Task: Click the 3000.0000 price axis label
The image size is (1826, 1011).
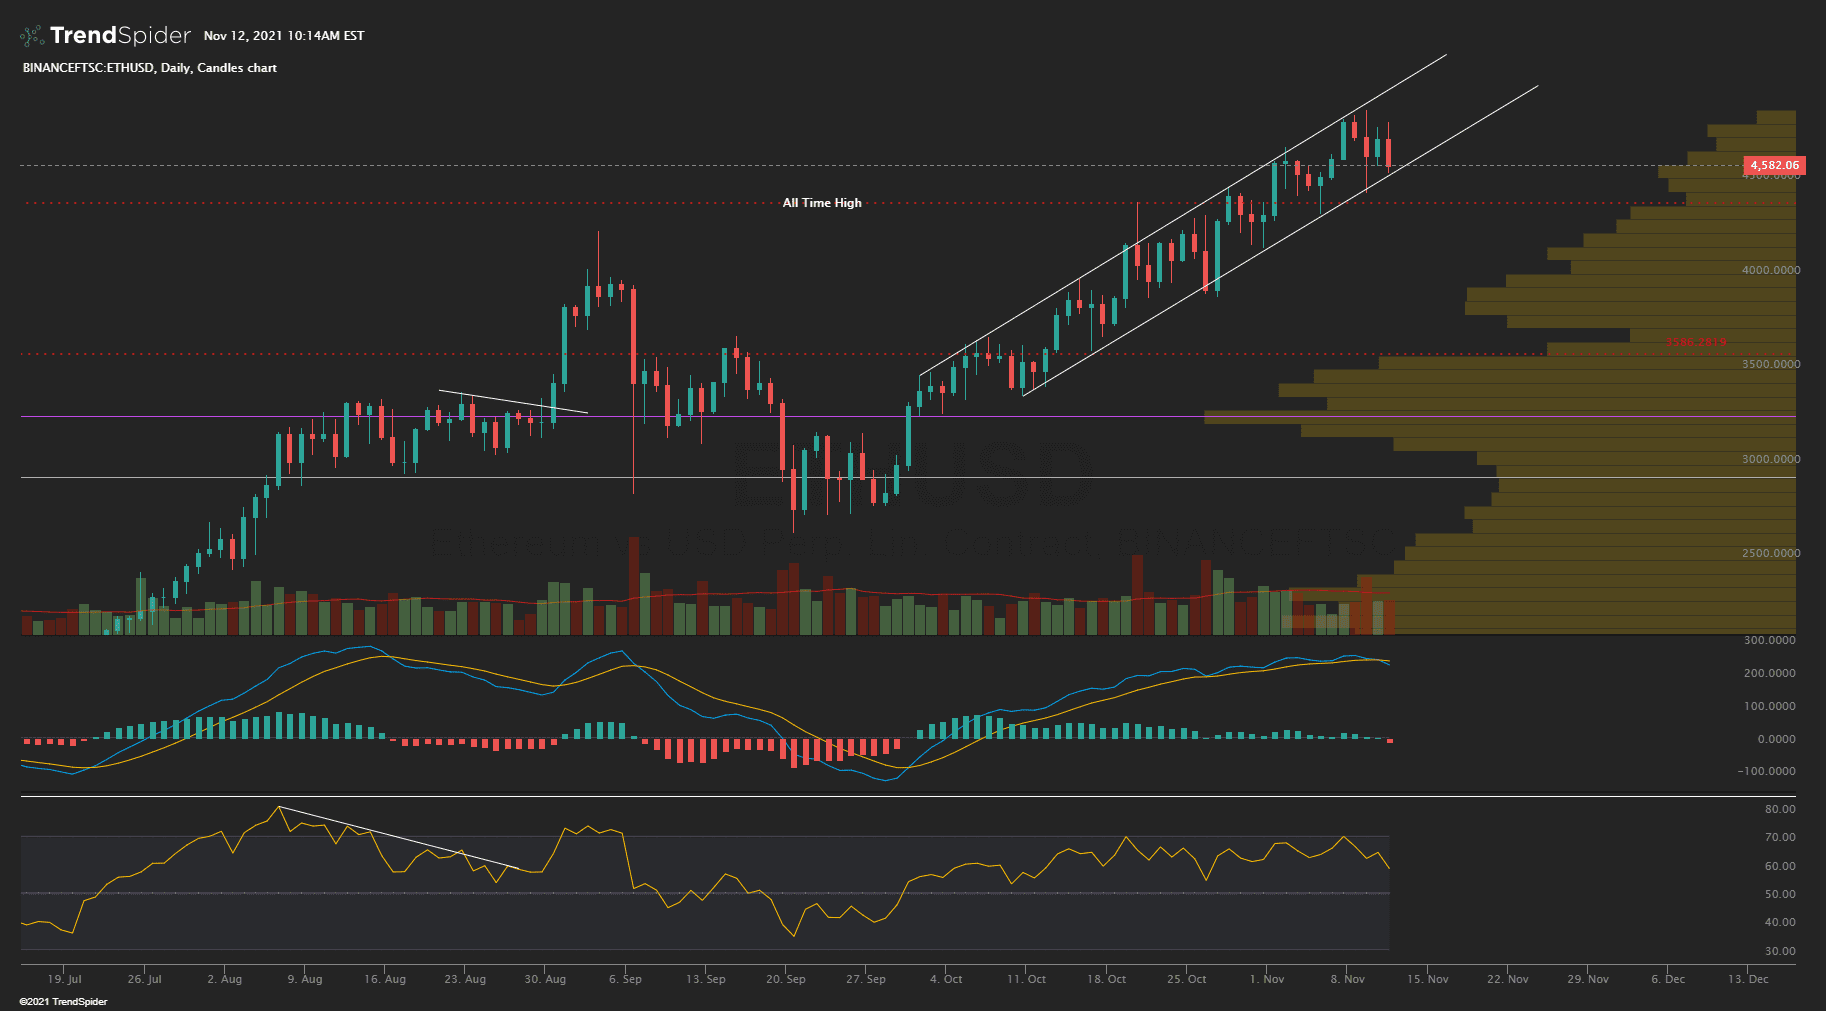Action: tap(1770, 459)
